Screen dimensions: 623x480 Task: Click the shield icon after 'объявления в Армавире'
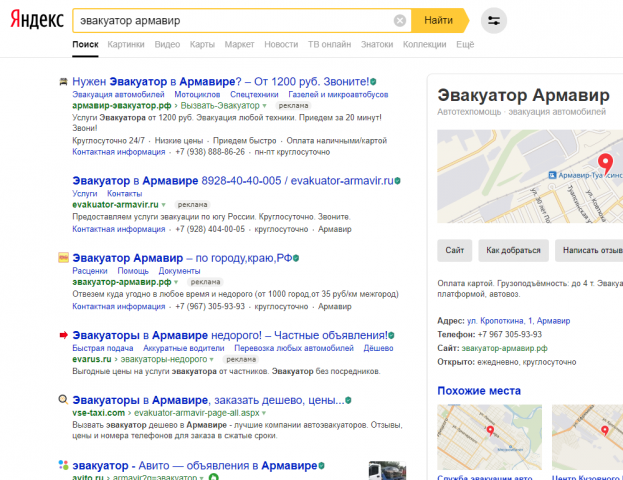(321, 465)
